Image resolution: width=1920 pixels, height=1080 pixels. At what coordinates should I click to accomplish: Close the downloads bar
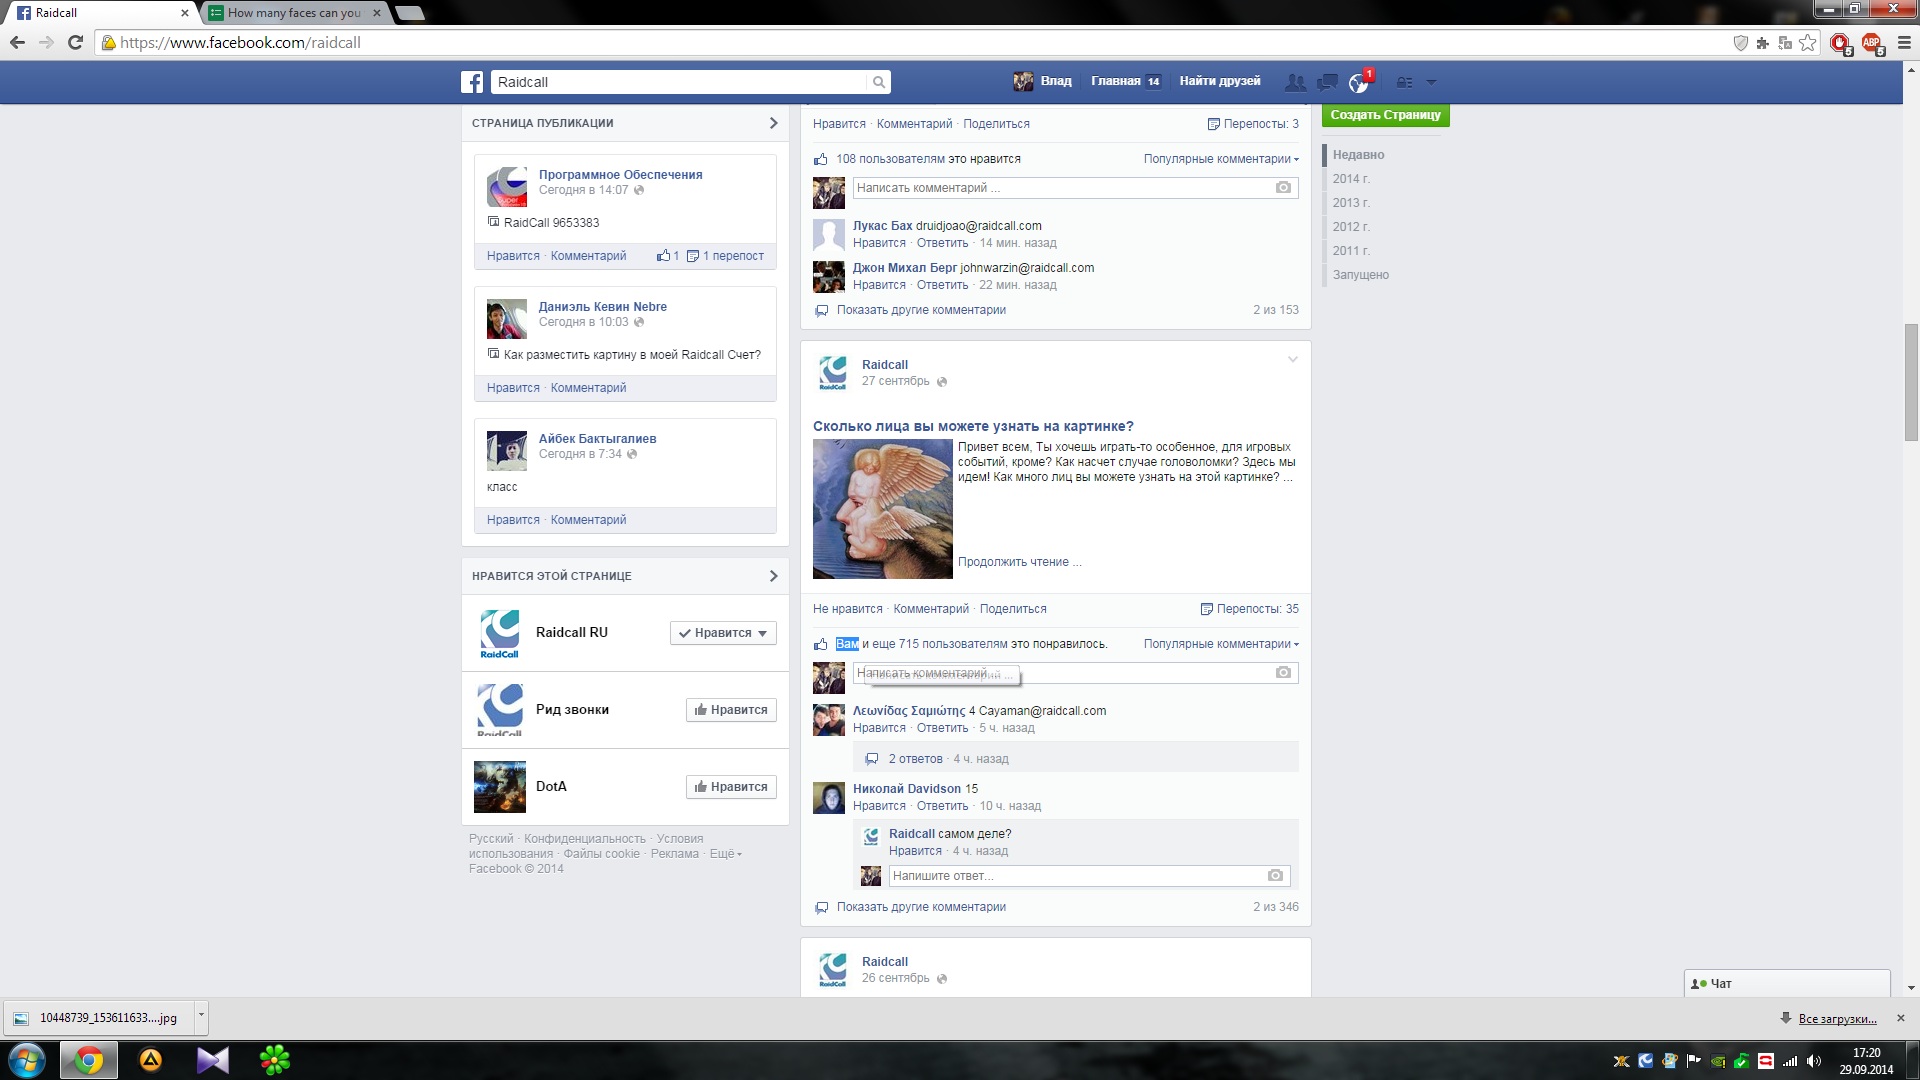[1901, 1018]
